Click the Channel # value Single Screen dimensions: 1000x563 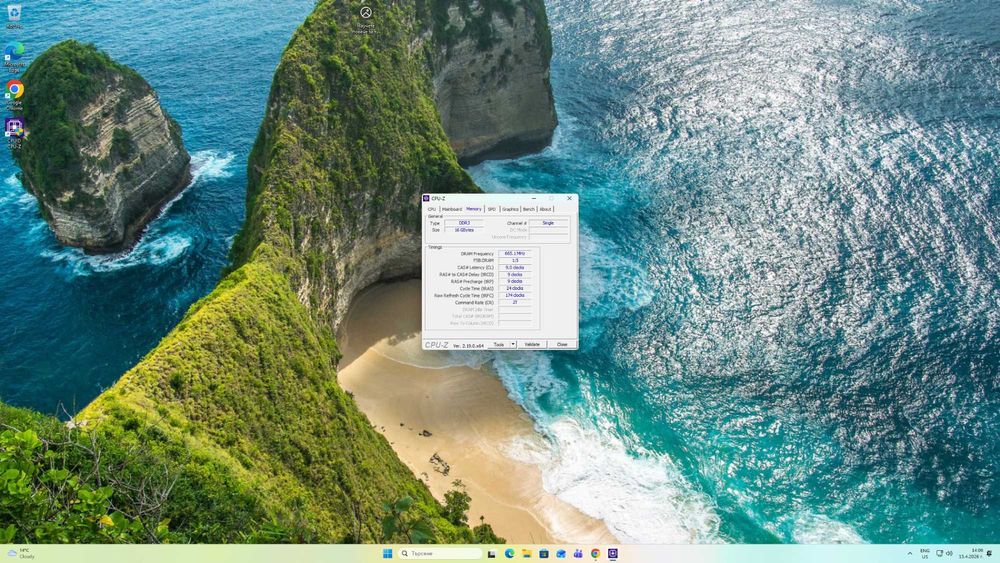click(548, 223)
